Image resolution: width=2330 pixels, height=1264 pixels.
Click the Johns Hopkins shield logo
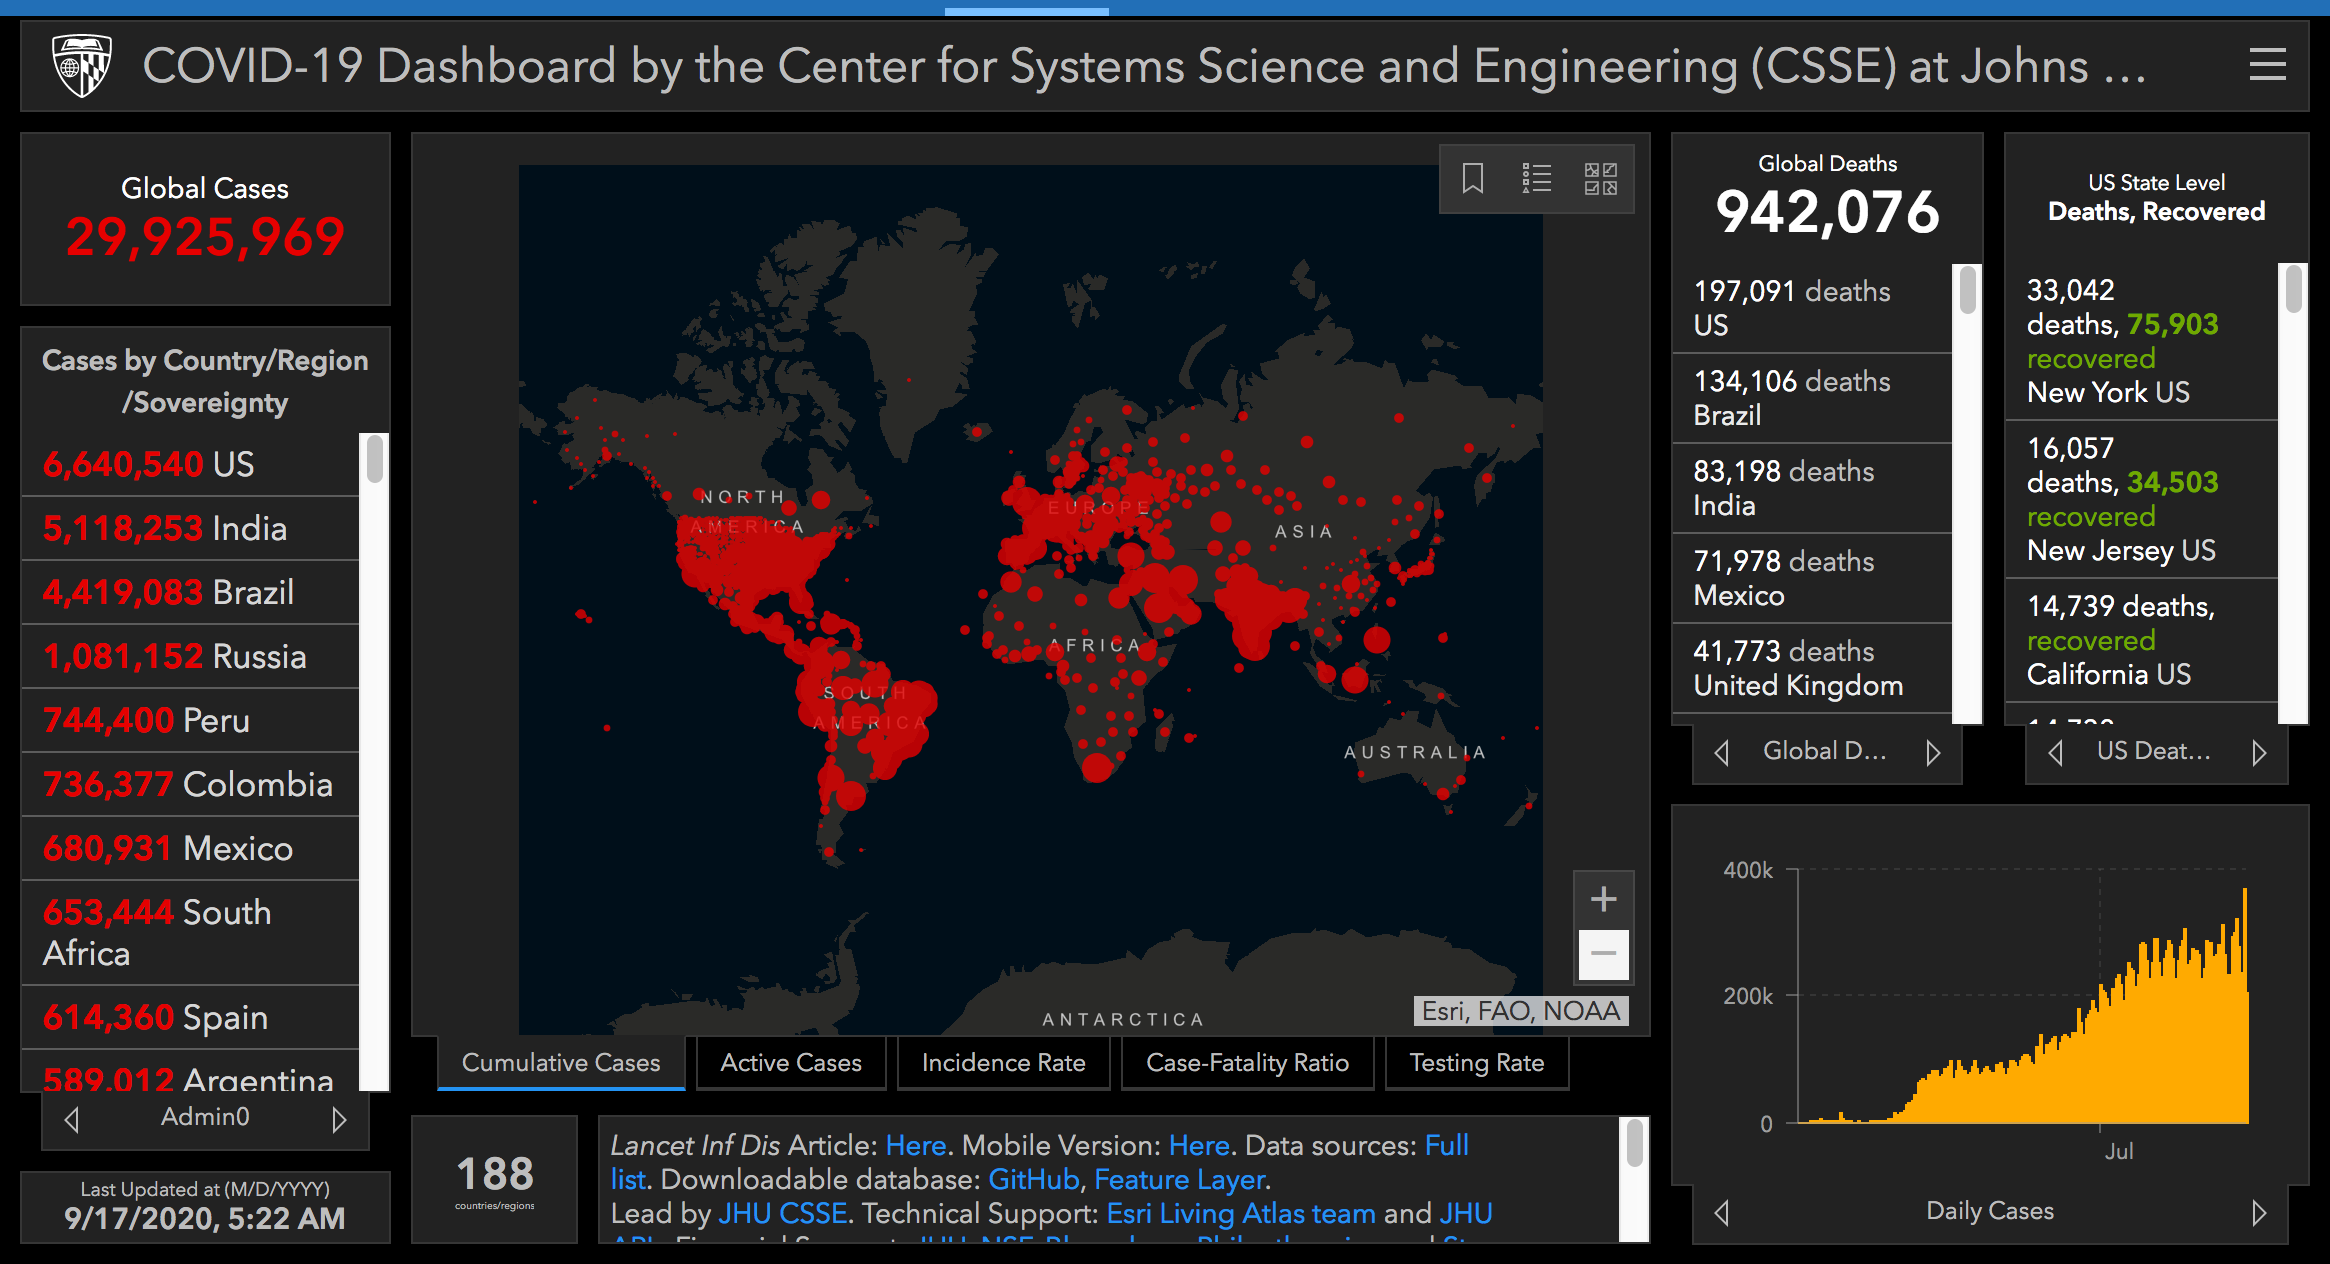pyautogui.click(x=82, y=66)
